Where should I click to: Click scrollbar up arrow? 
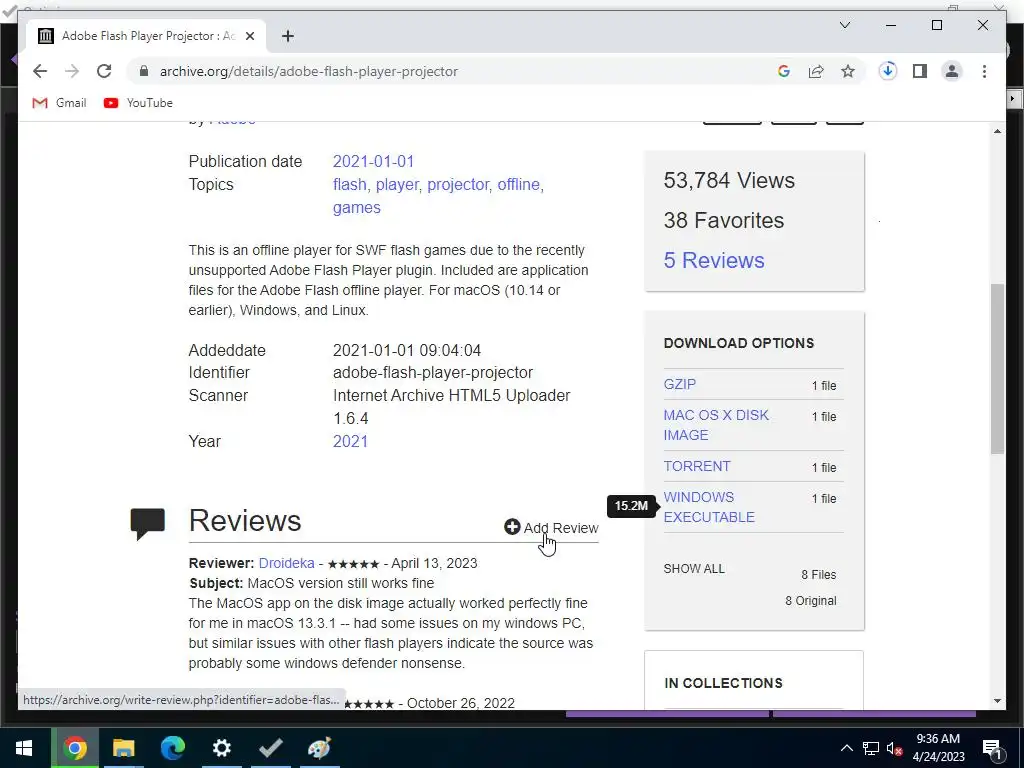coord(997,131)
